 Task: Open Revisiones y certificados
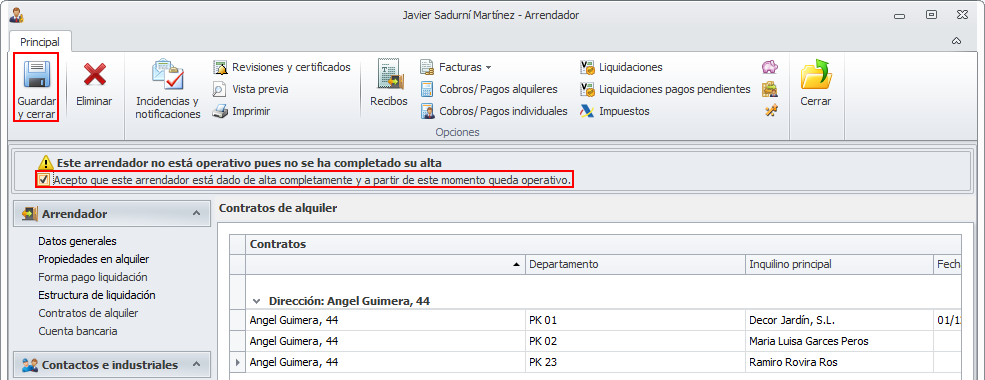click(x=281, y=67)
